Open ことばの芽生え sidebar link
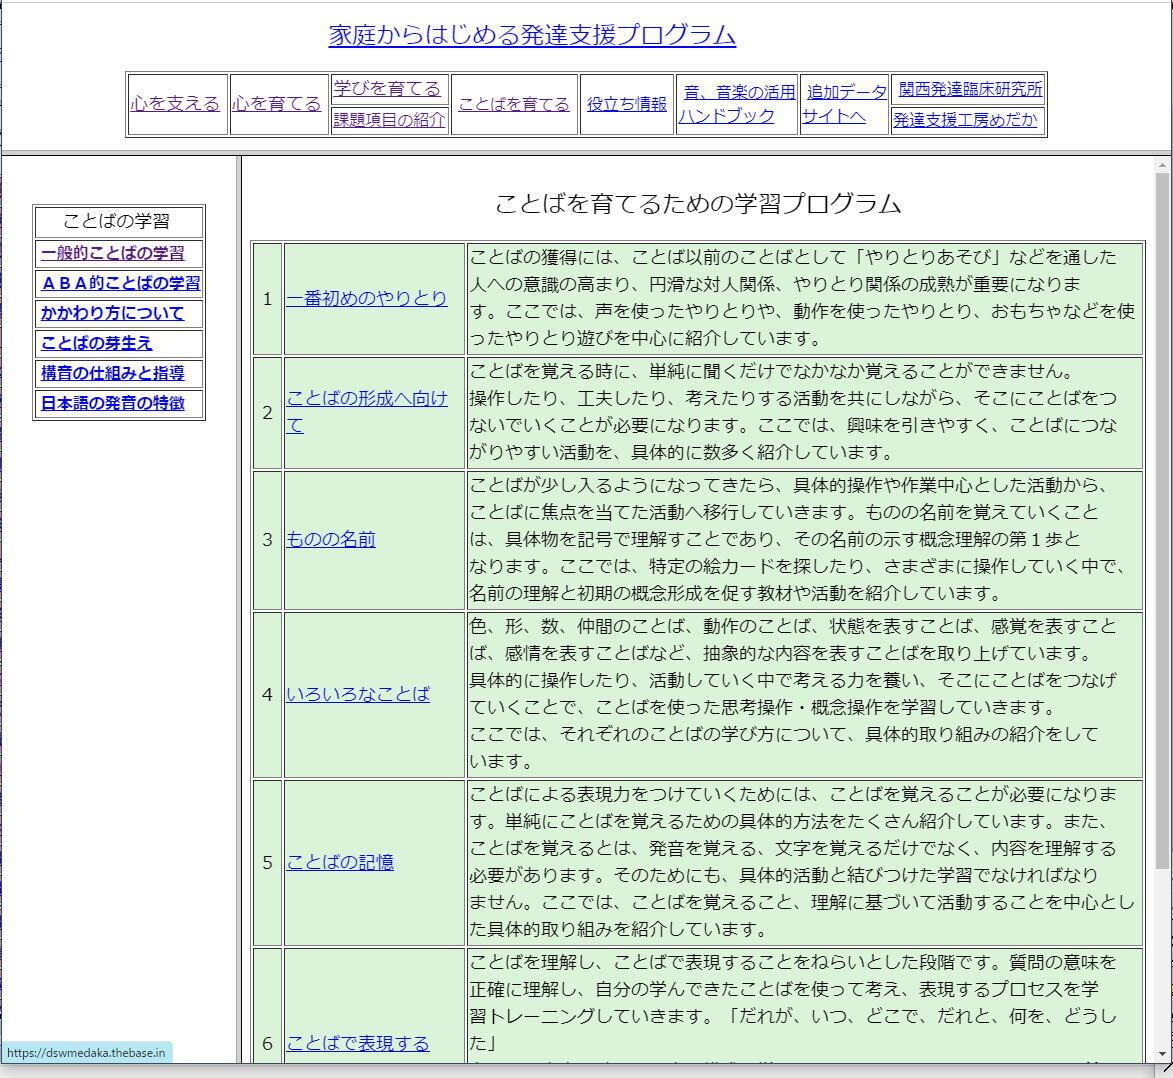Screen dimensions: 1173x1078 click(x=96, y=343)
